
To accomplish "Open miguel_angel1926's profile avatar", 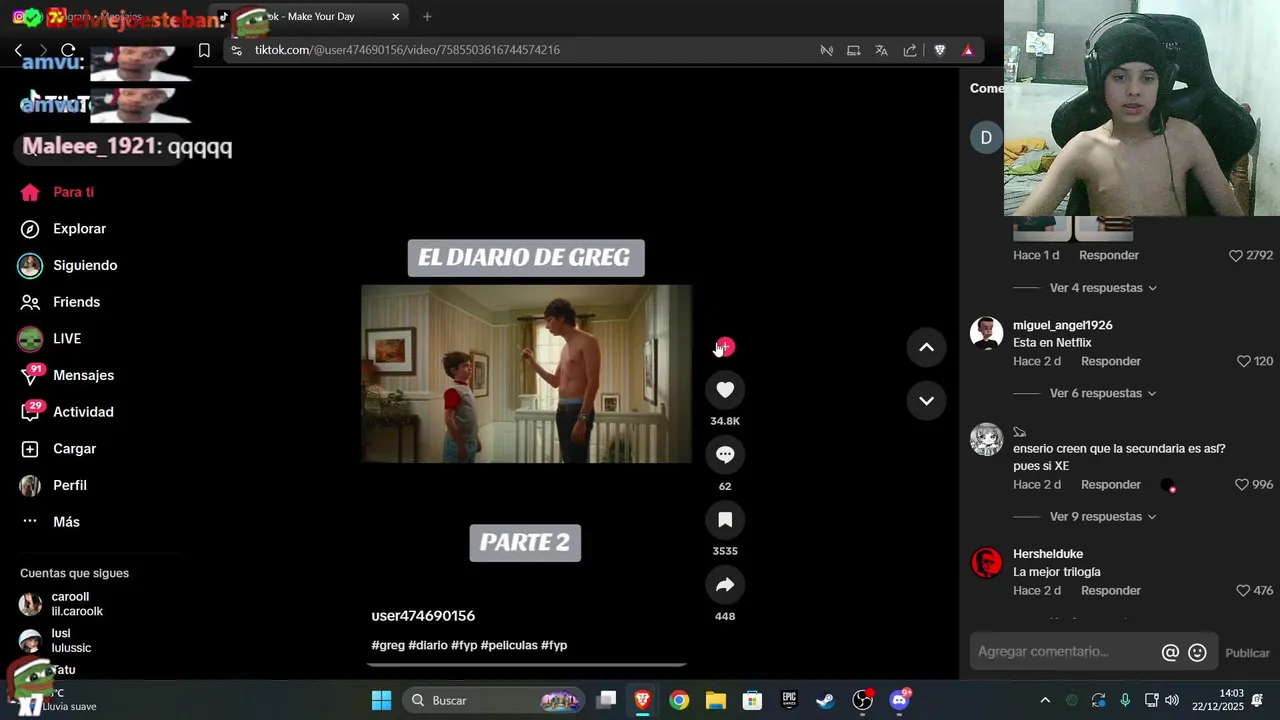I will (x=986, y=332).
